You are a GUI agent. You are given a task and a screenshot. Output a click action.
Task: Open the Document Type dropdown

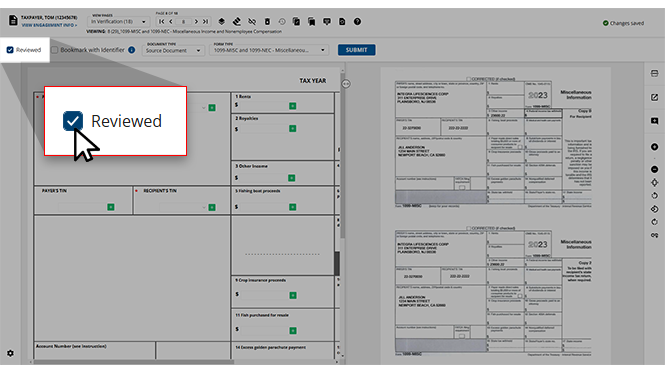click(x=173, y=50)
